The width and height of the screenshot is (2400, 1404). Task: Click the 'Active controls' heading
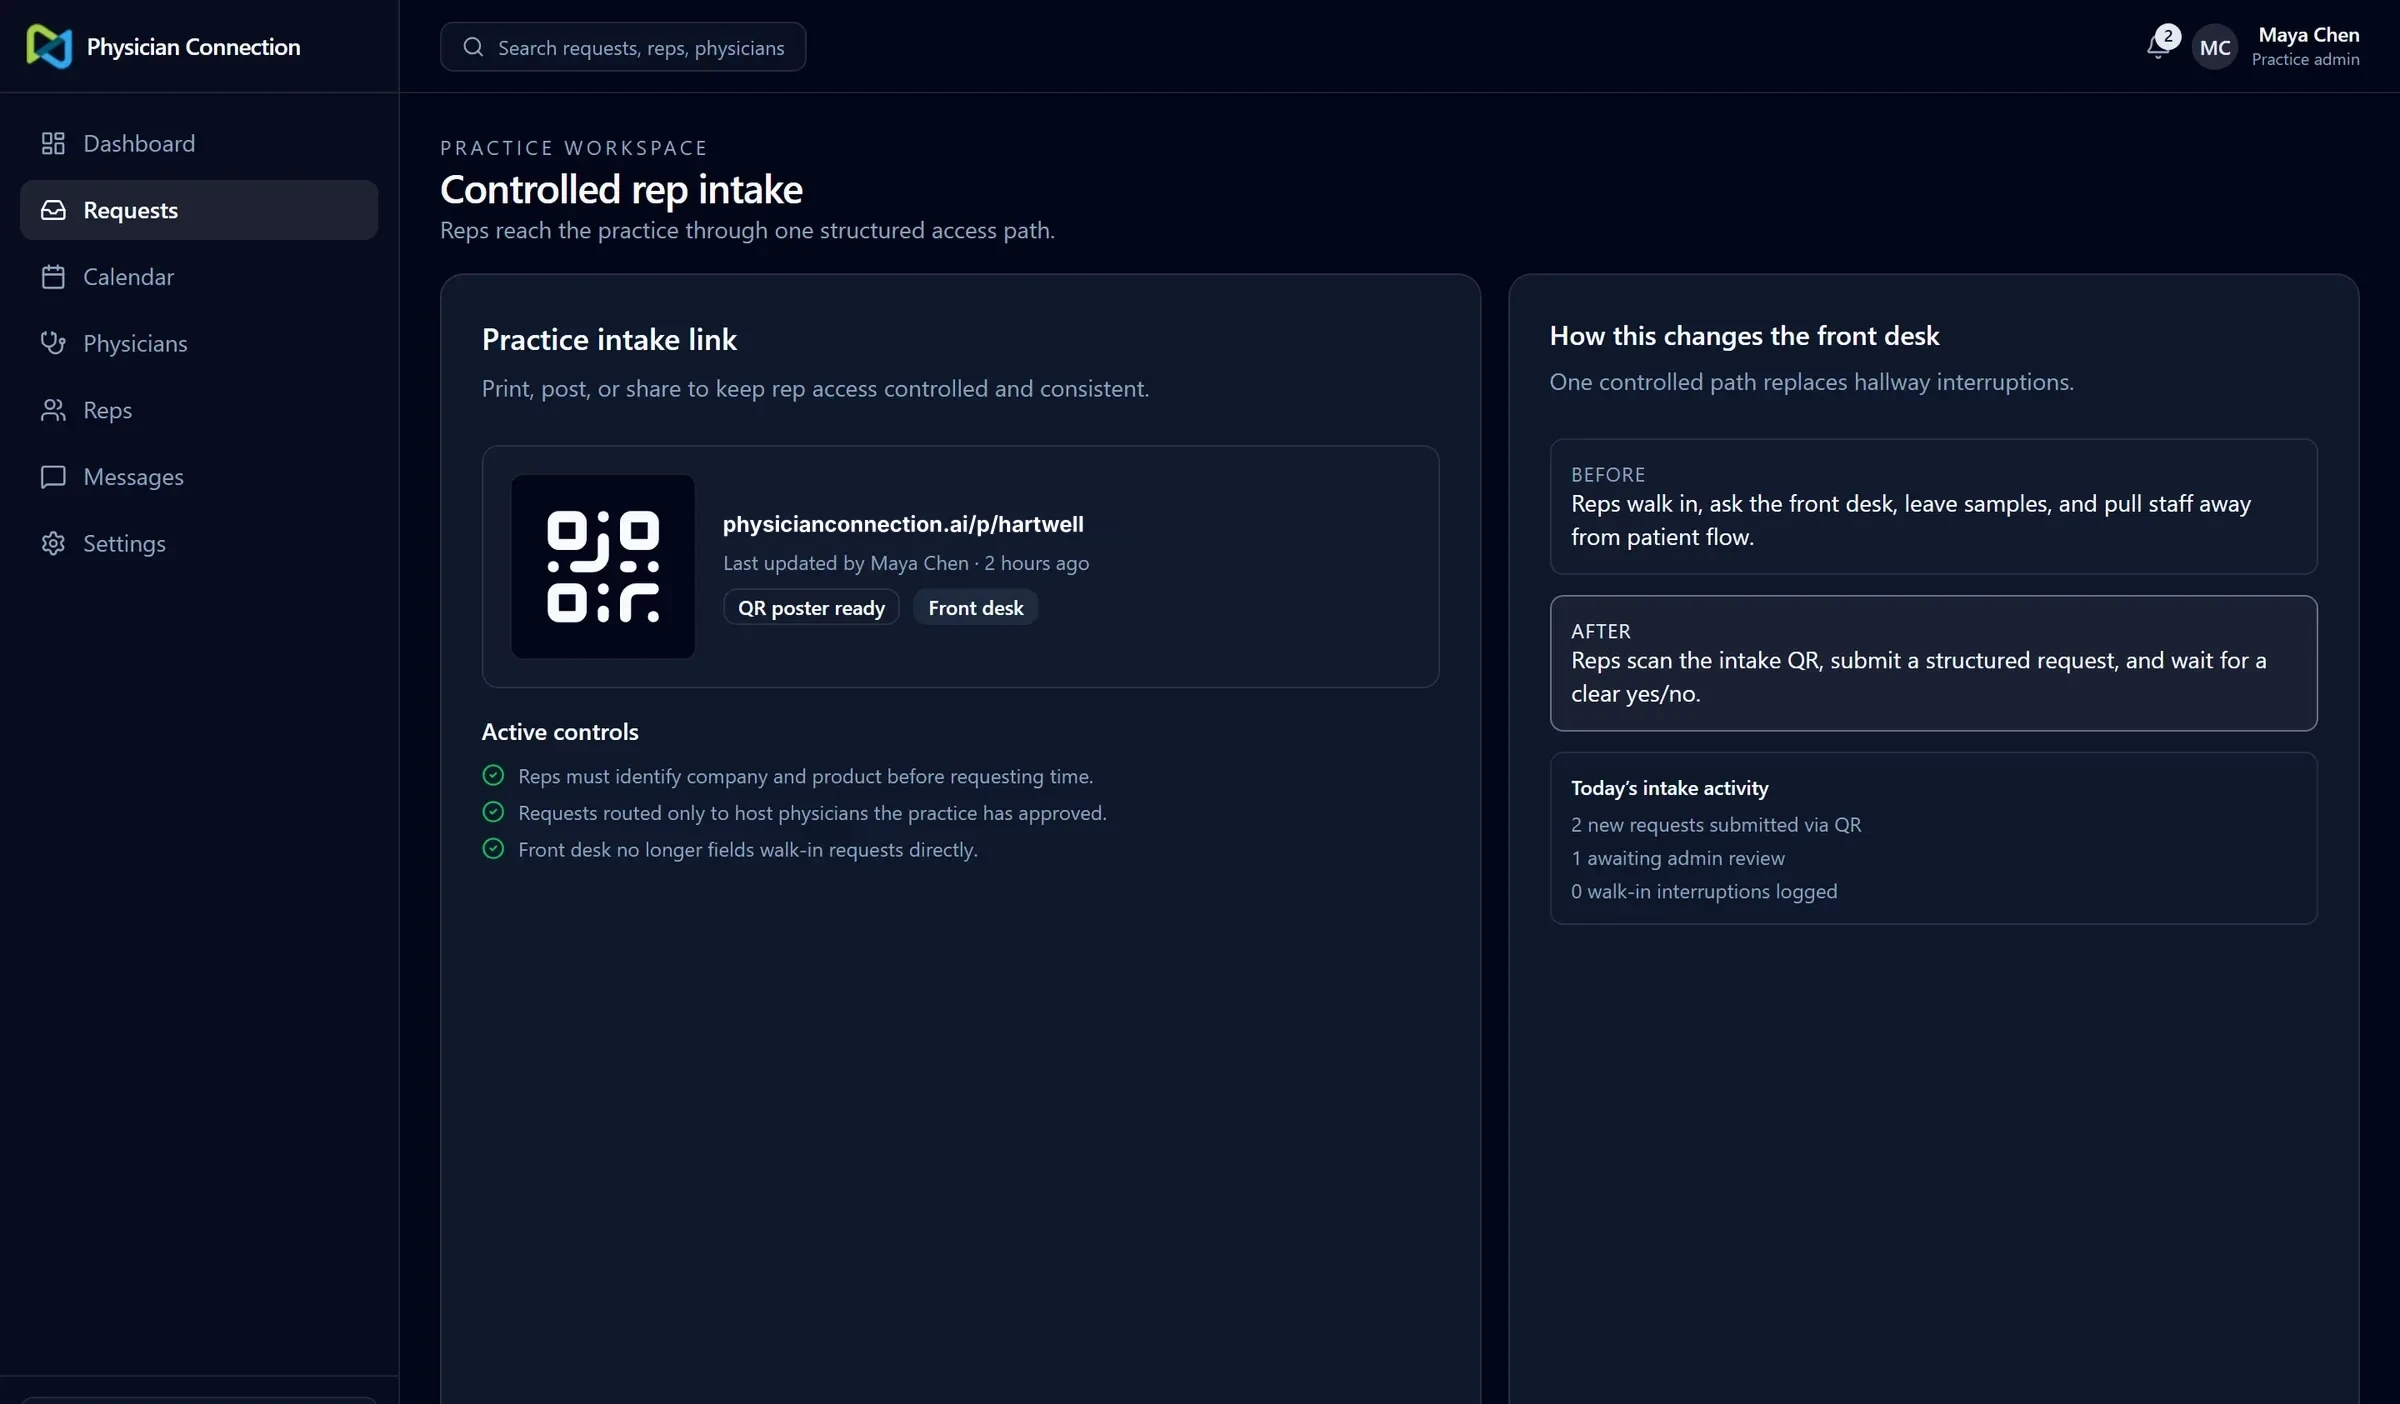click(x=560, y=732)
